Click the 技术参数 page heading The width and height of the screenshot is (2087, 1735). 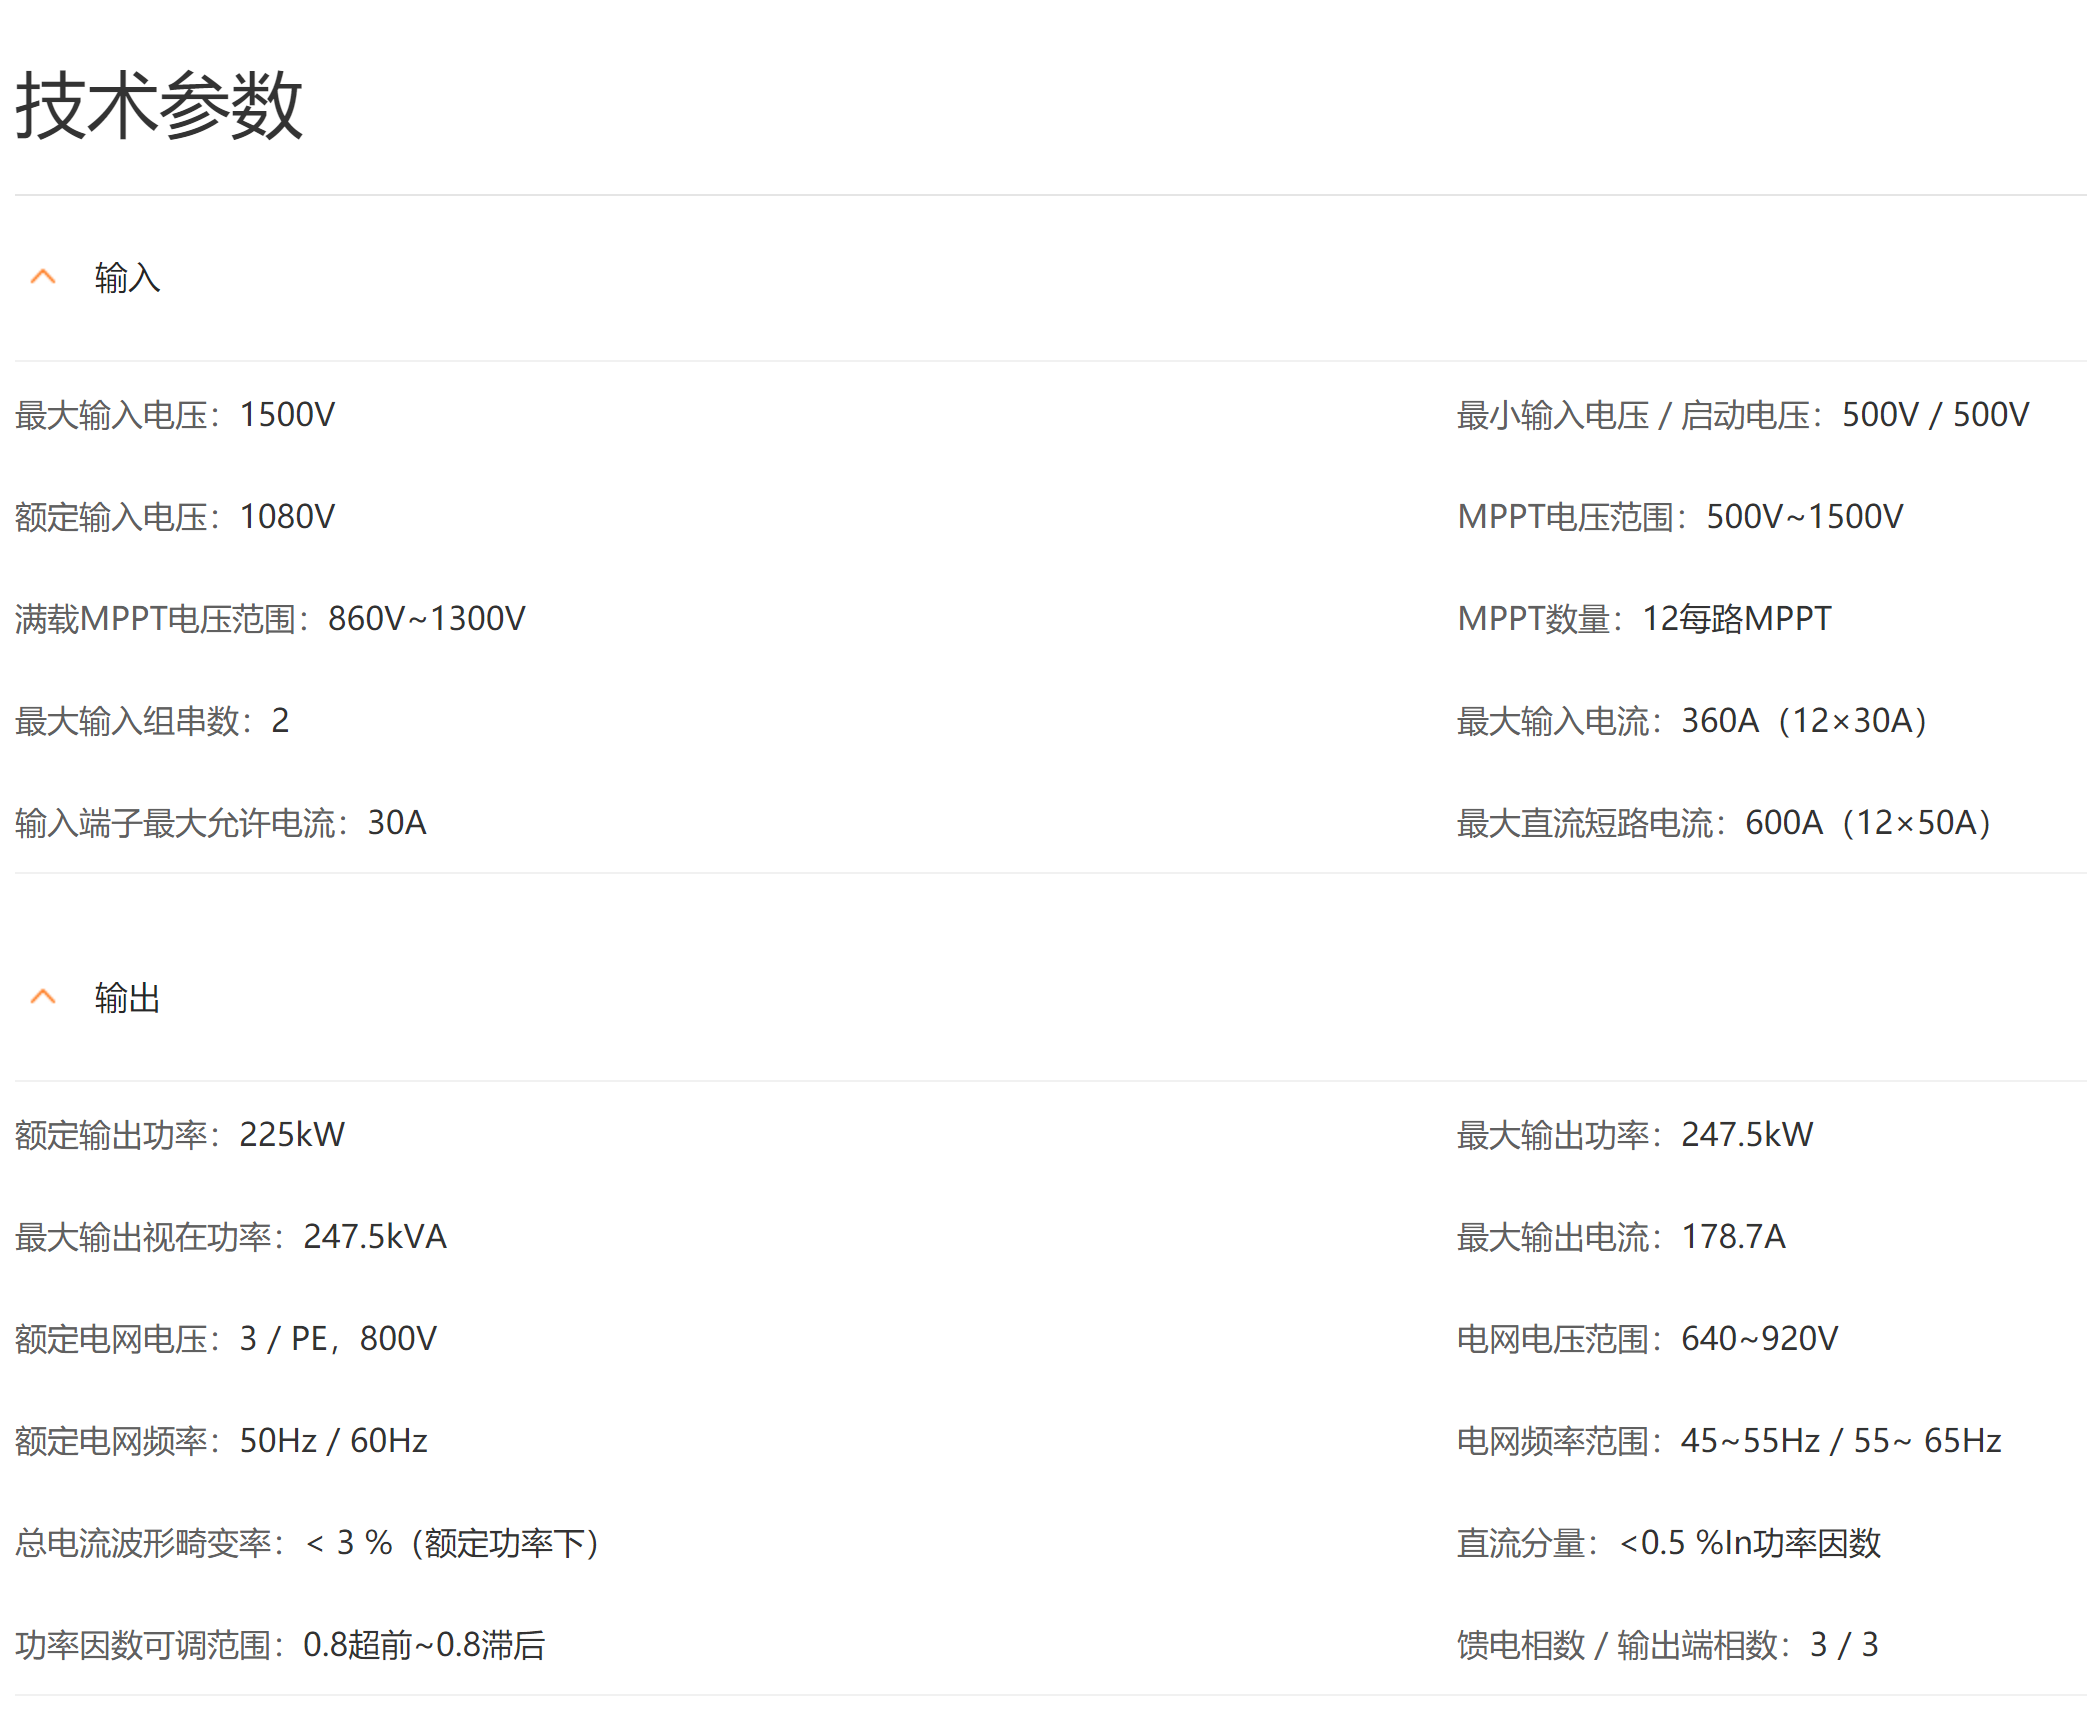pos(159,106)
